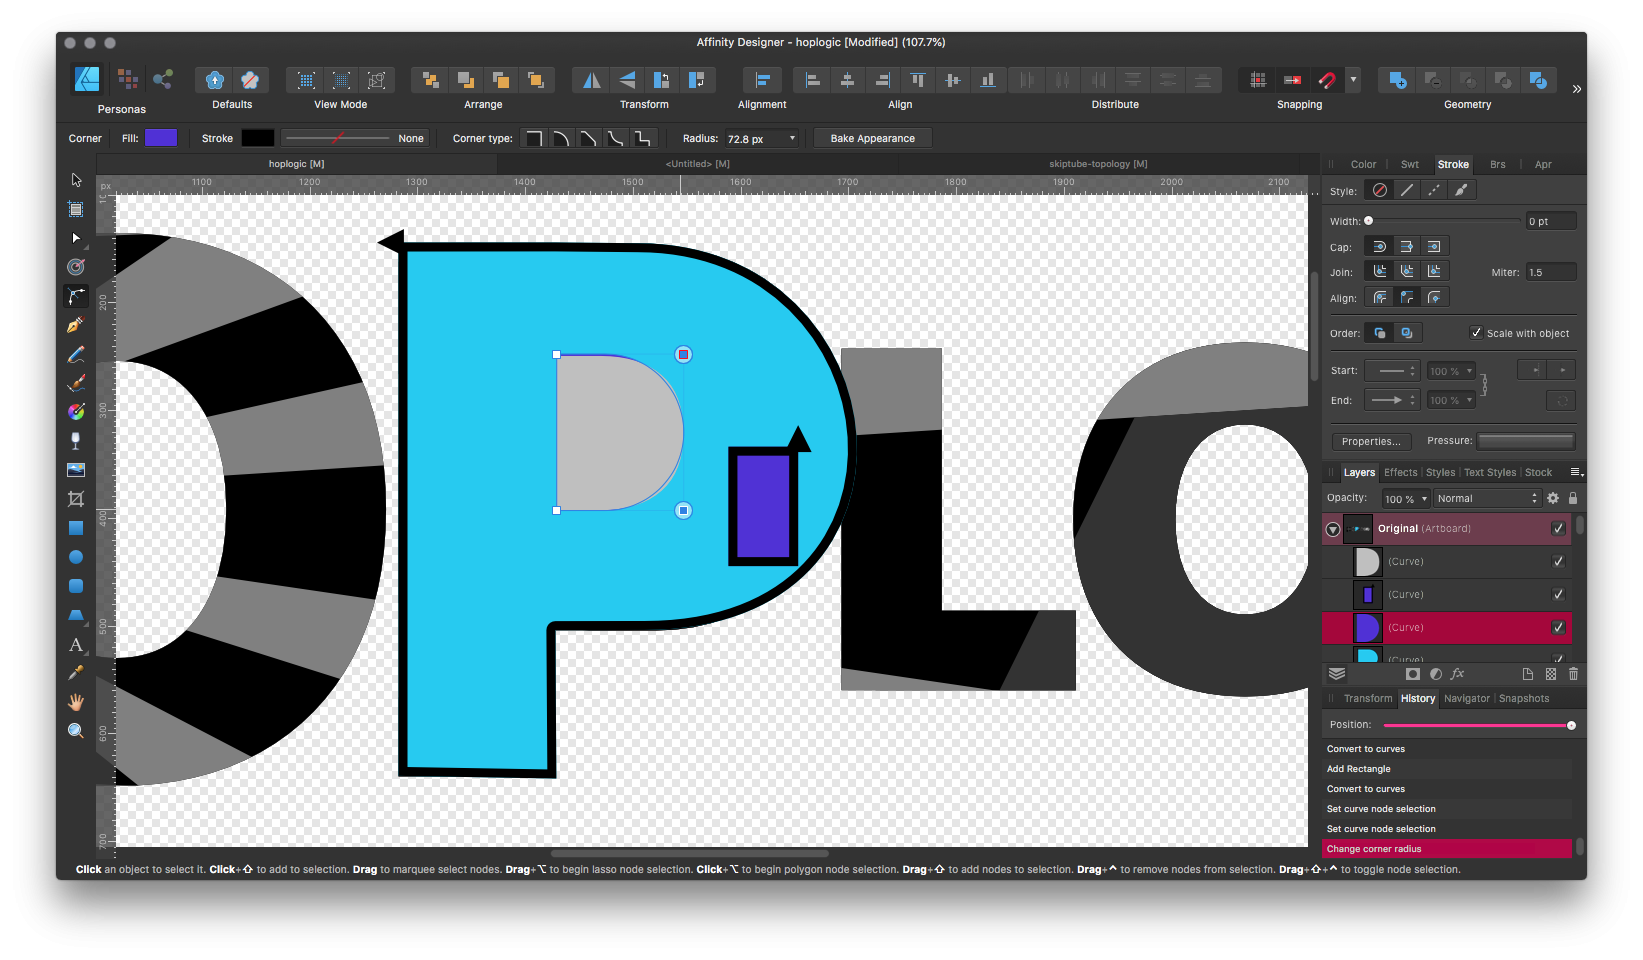1643x960 pixels.
Task: Open Layer Effects fx icon
Action: [1457, 674]
